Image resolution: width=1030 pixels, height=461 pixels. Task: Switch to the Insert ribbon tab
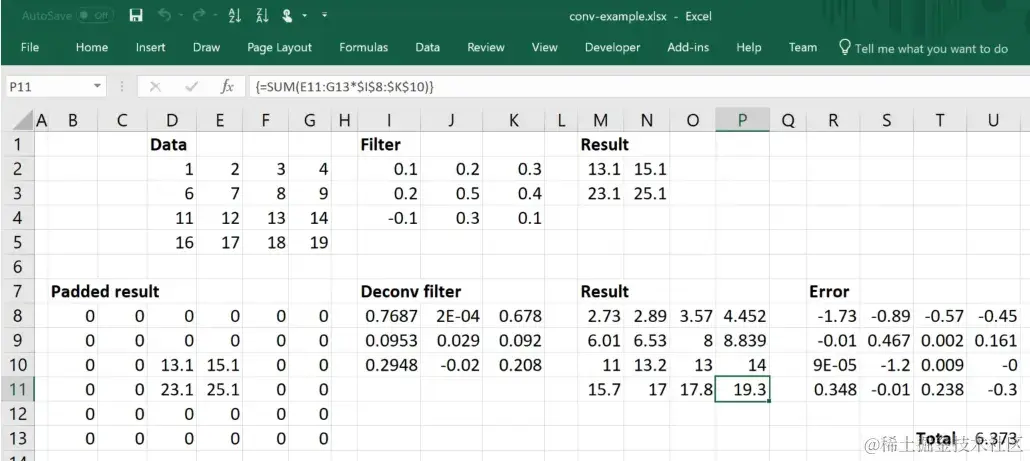150,47
